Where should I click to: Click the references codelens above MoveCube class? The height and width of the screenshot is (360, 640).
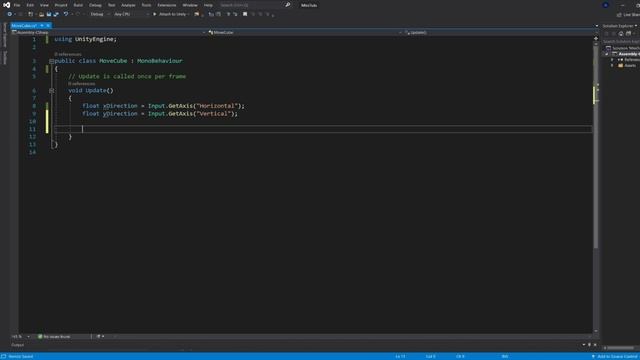tap(68, 54)
